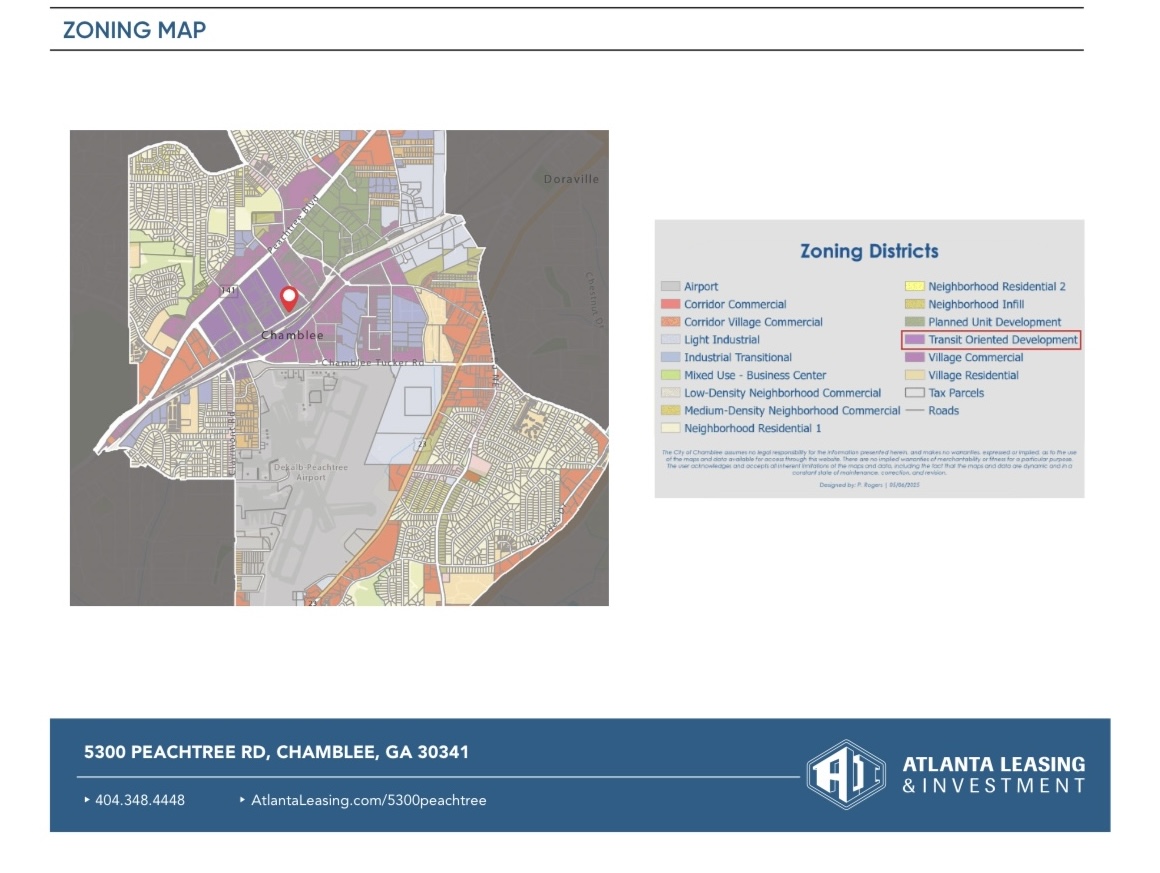This screenshot has width=1160, height=873.
Task: Click the red location pin on the map
Action: tap(289, 297)
